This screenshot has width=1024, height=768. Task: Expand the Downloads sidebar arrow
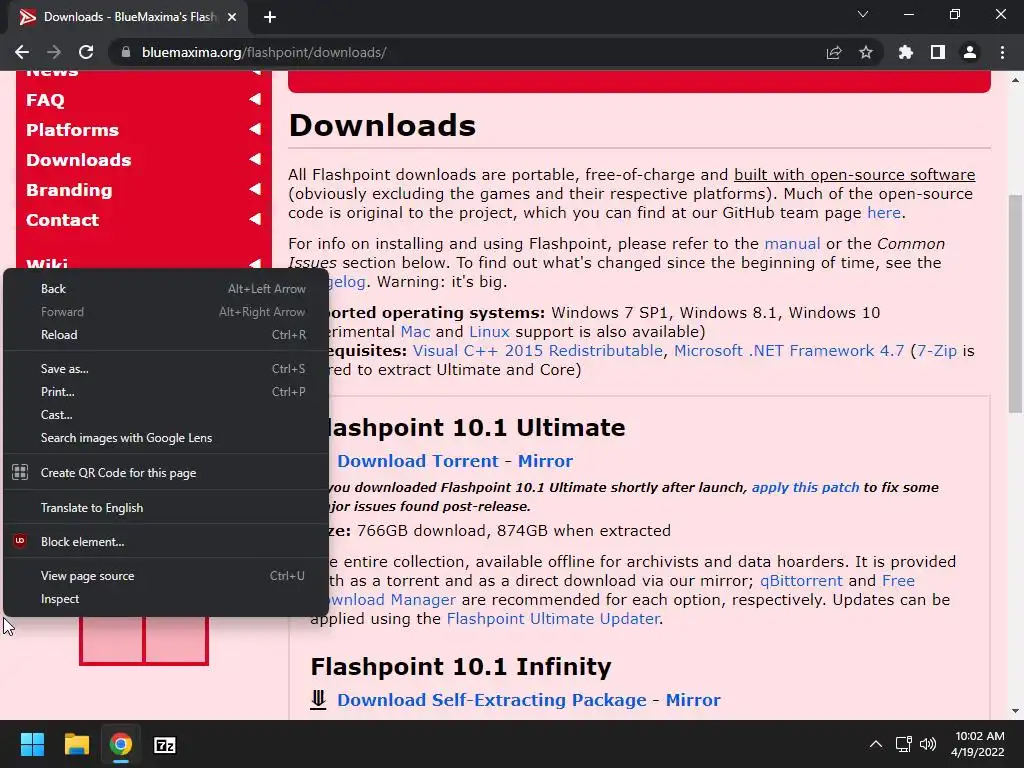(x=255, y=159)
